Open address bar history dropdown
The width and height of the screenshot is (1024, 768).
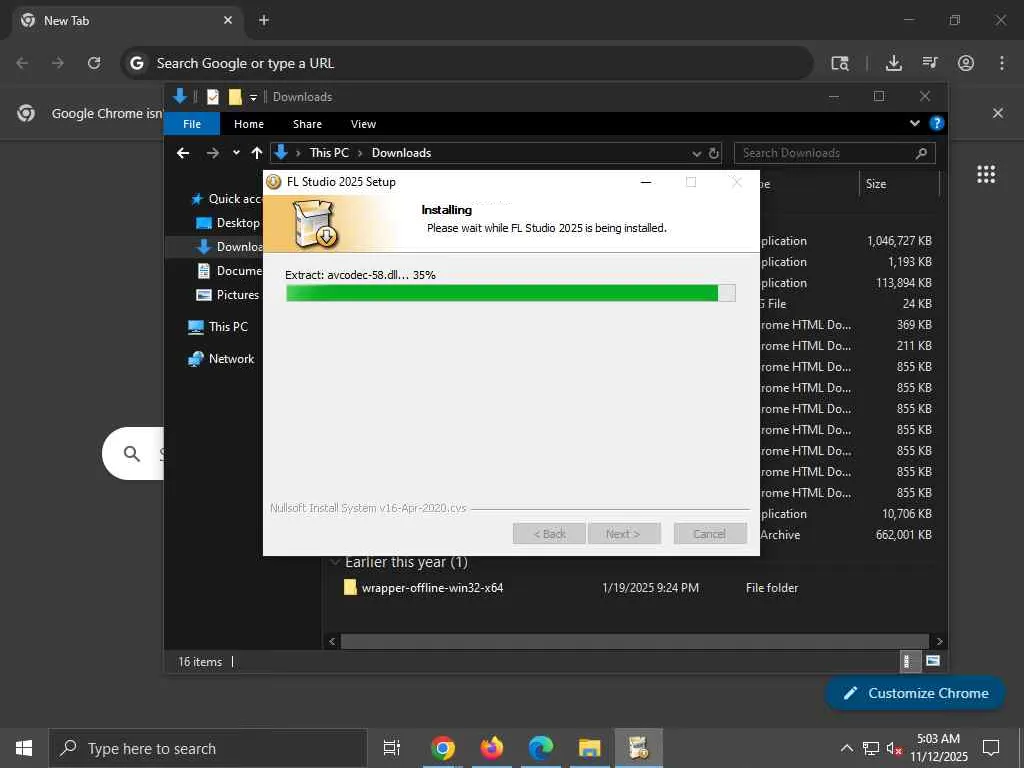pyautogui.click(x=696, y=153)
